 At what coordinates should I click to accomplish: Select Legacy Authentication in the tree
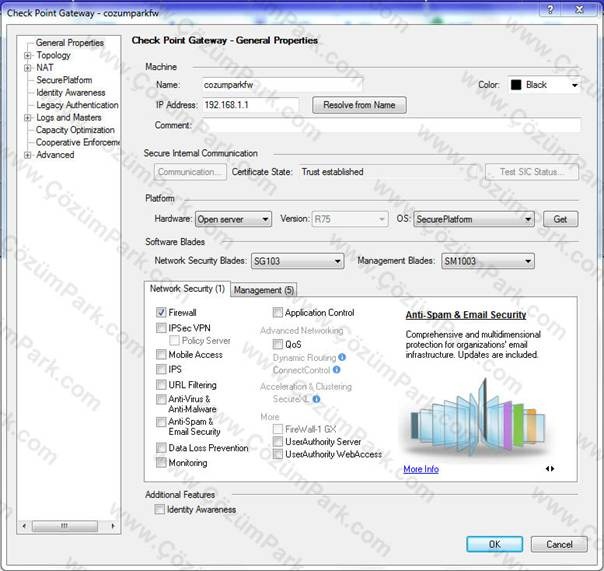point(77,105)
